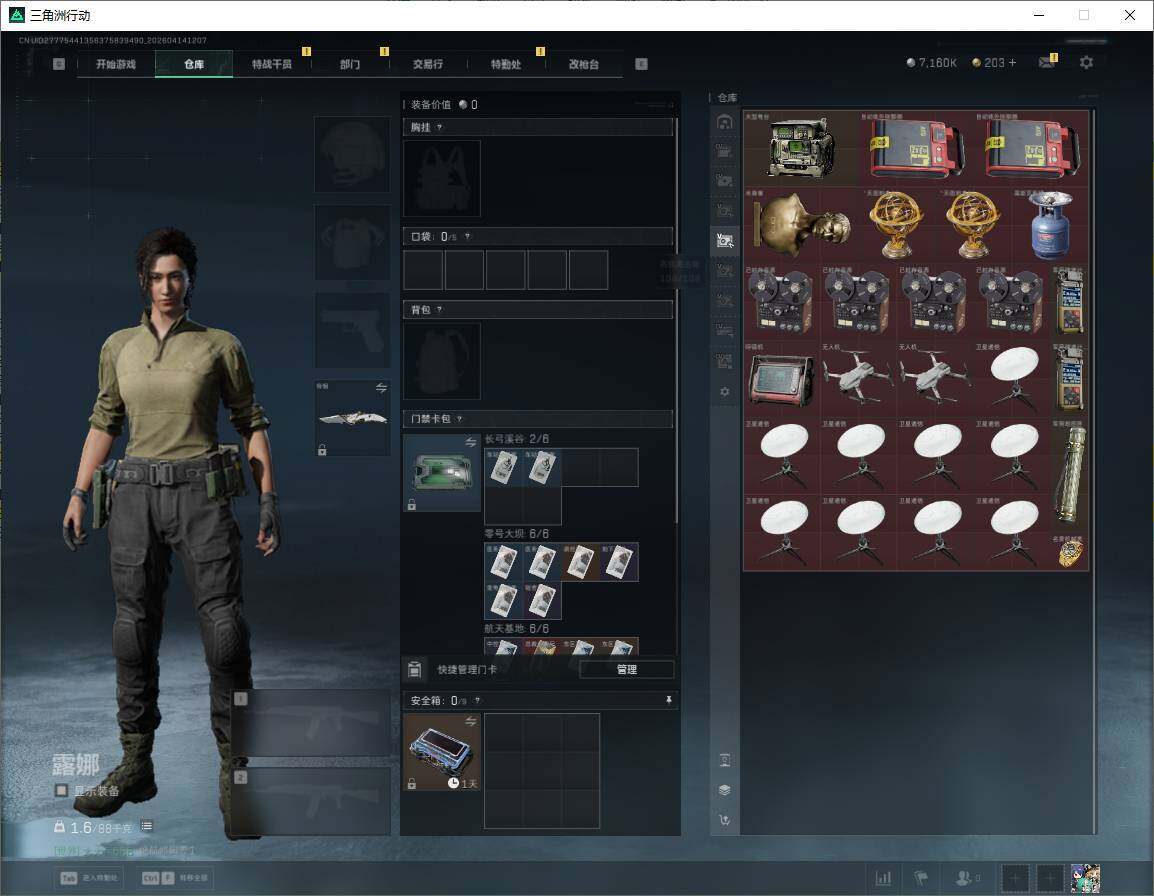
Task: Swap the safe box container
Action: coord(471,722)
